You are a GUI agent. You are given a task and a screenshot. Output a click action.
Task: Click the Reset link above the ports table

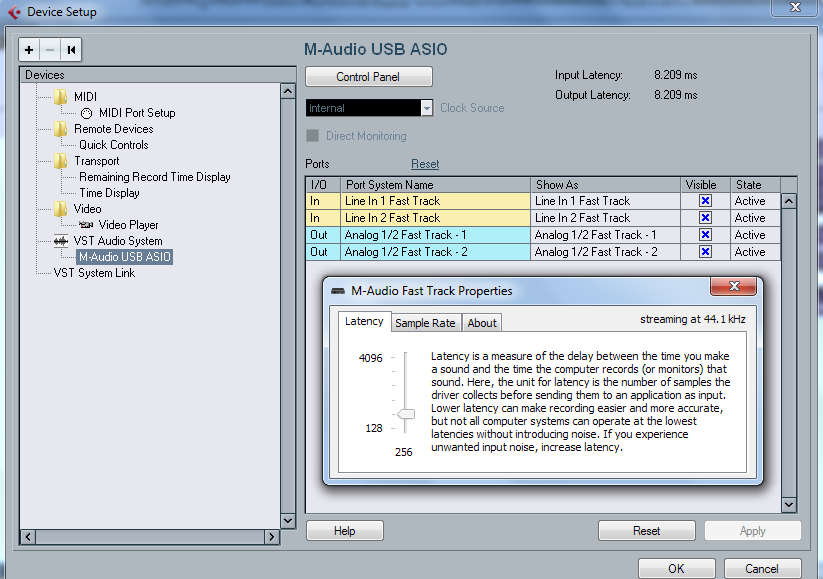425,164
